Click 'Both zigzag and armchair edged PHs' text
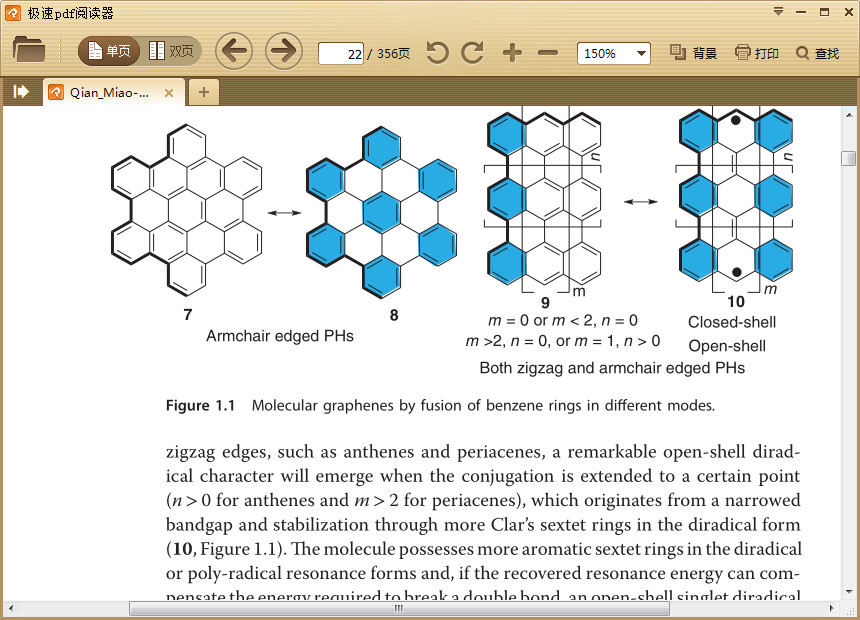 tap(612, 368)
